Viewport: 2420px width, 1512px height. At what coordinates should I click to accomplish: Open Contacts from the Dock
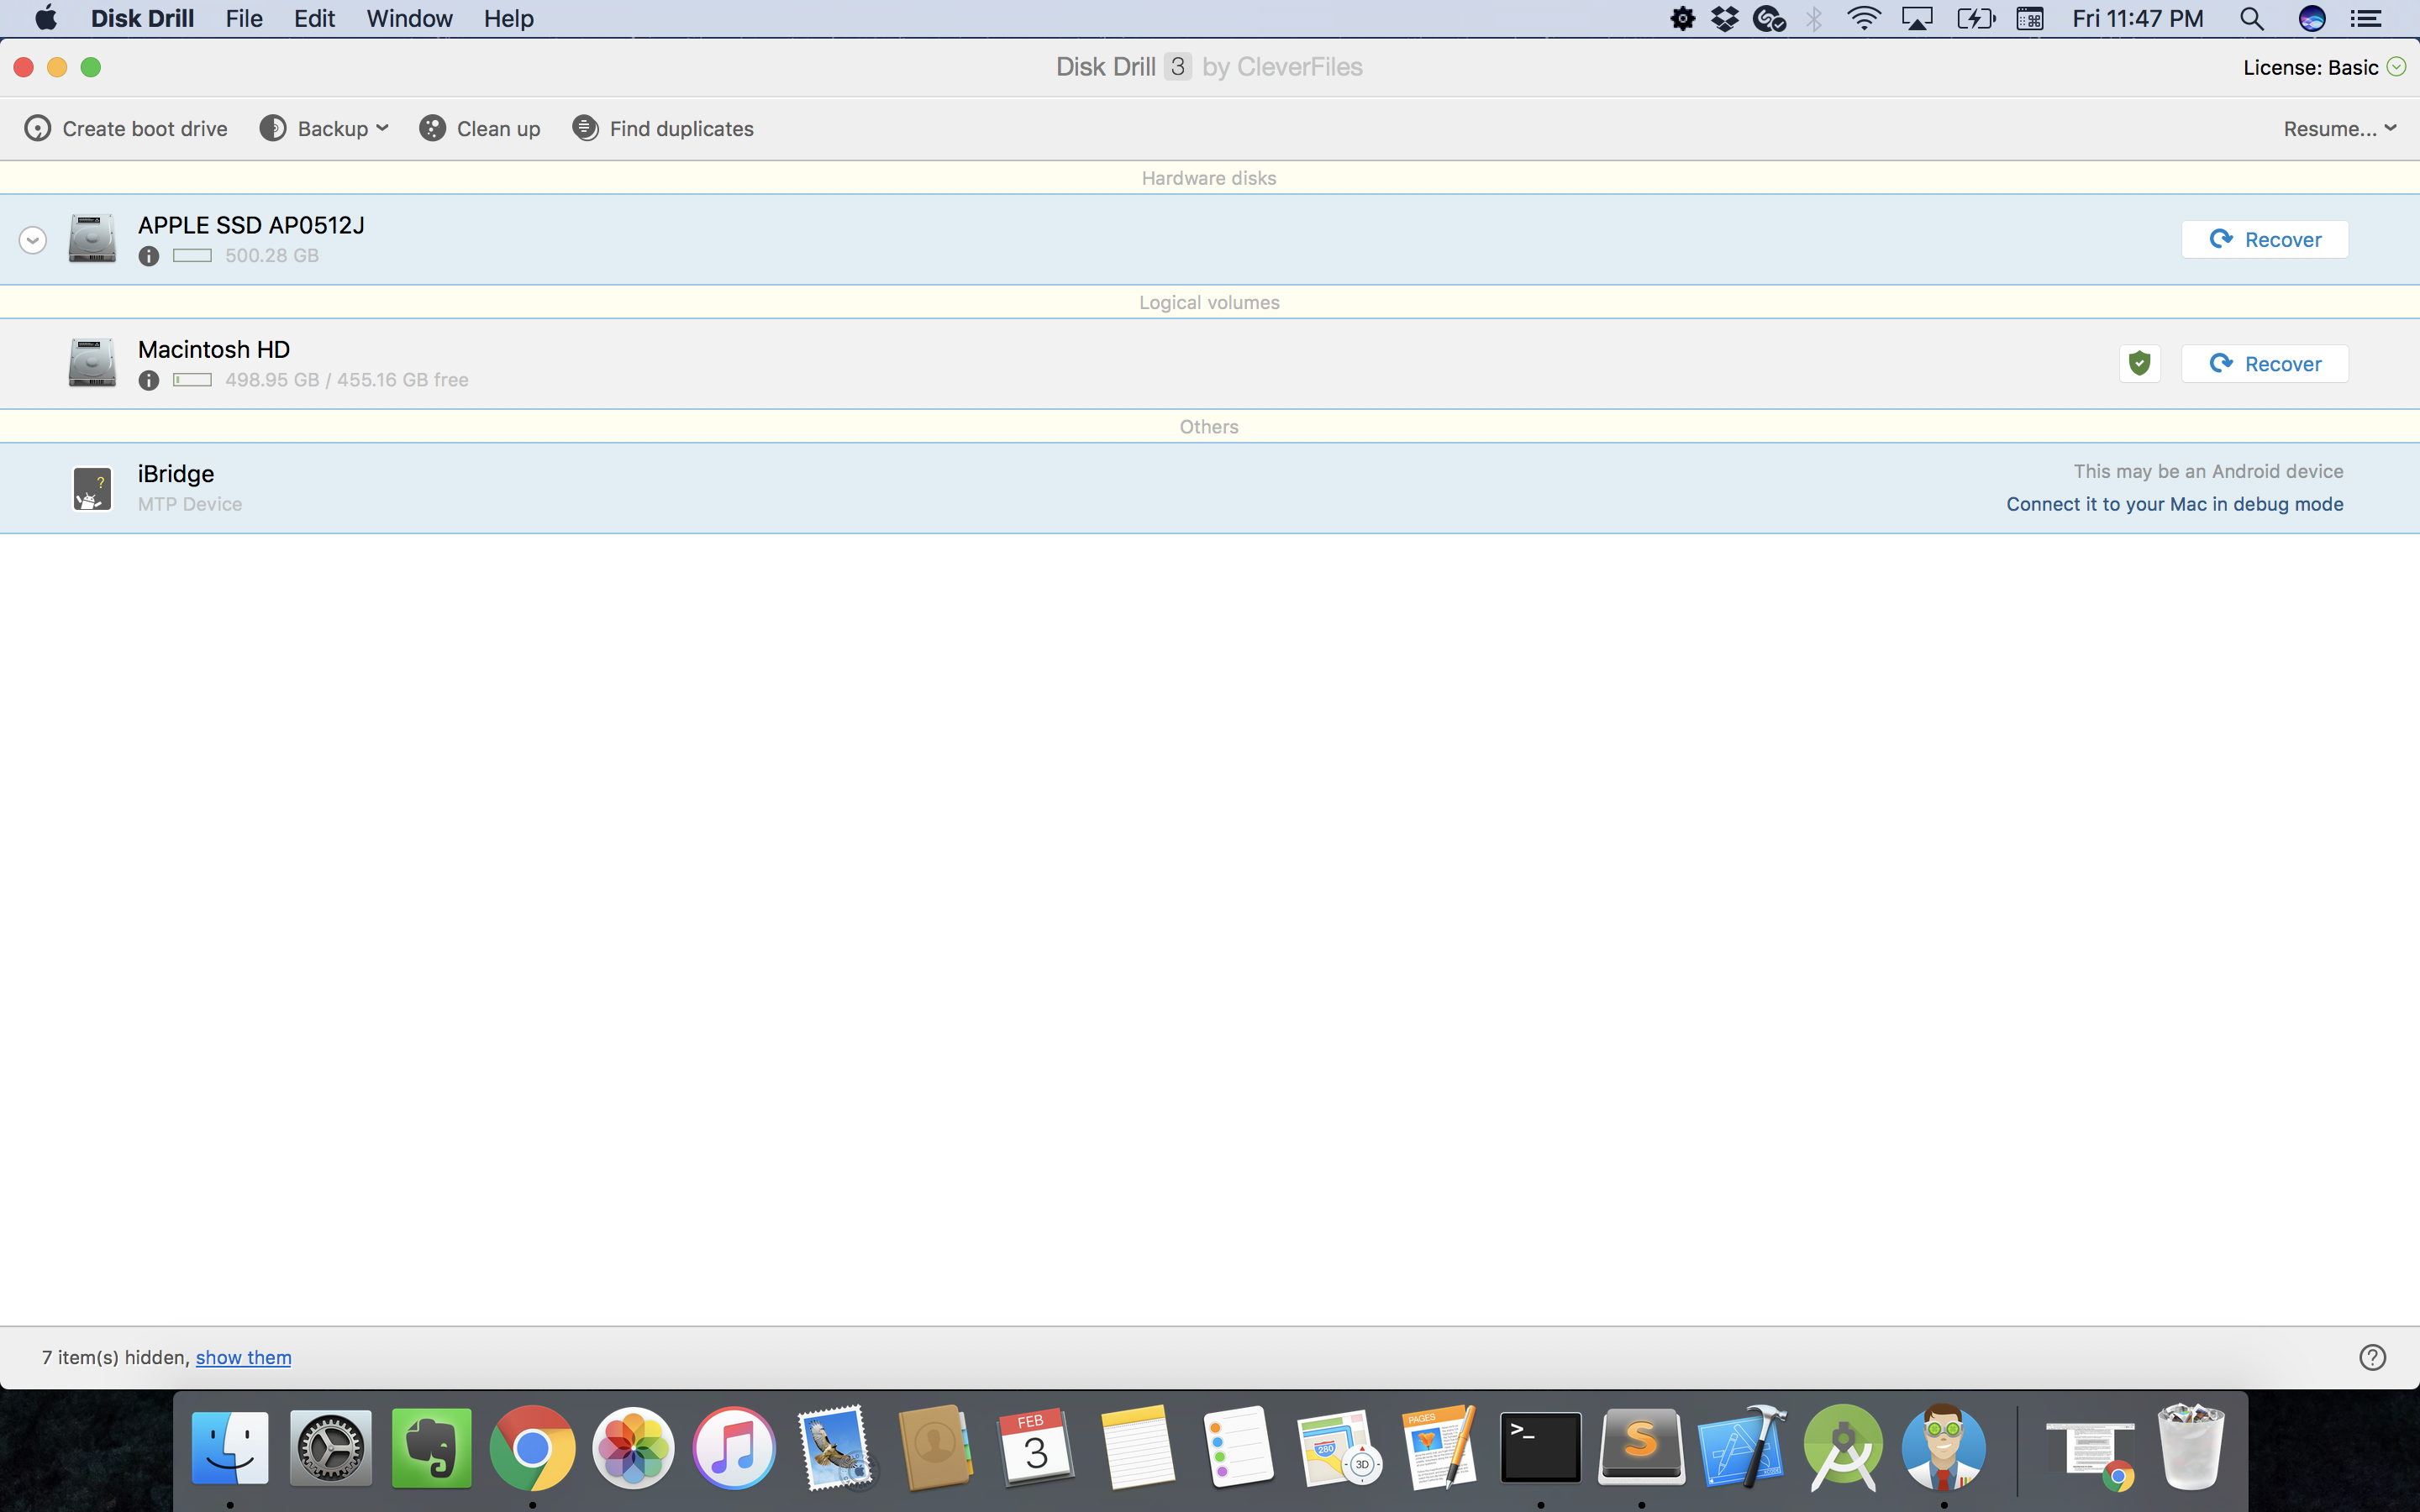coord(935,1447)
